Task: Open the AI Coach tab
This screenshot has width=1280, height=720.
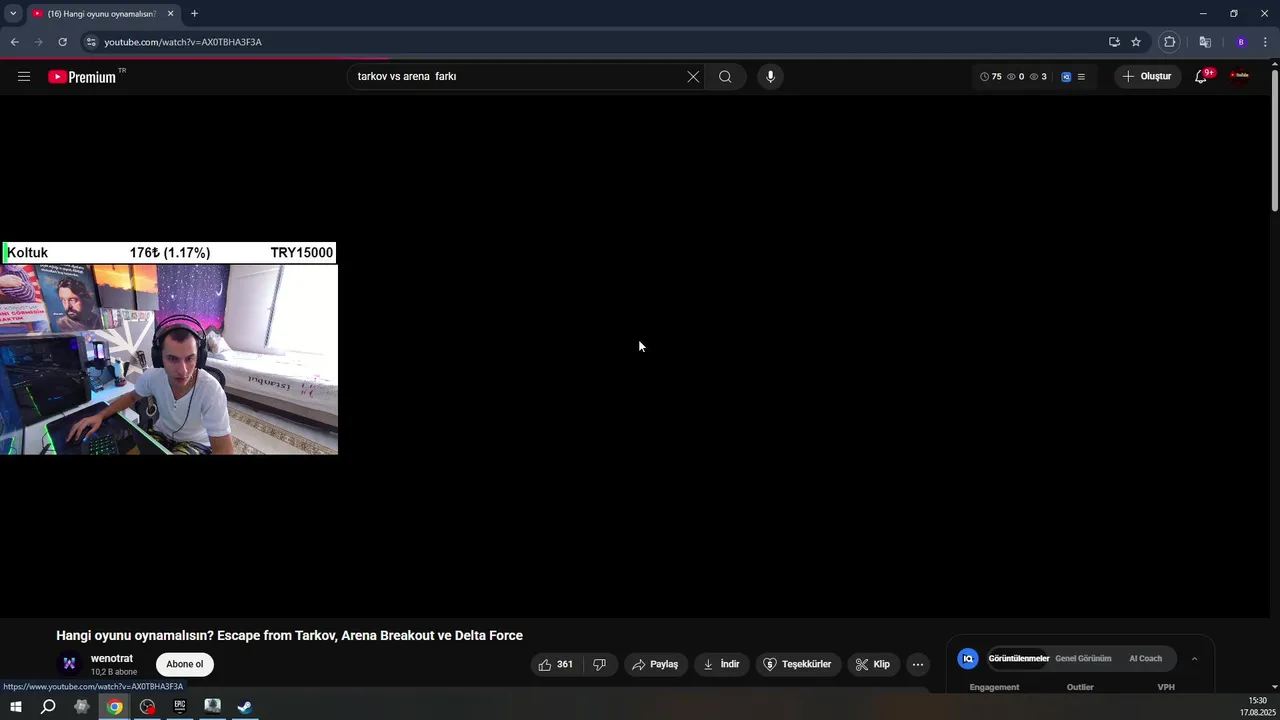Action: click(1146, 659)
